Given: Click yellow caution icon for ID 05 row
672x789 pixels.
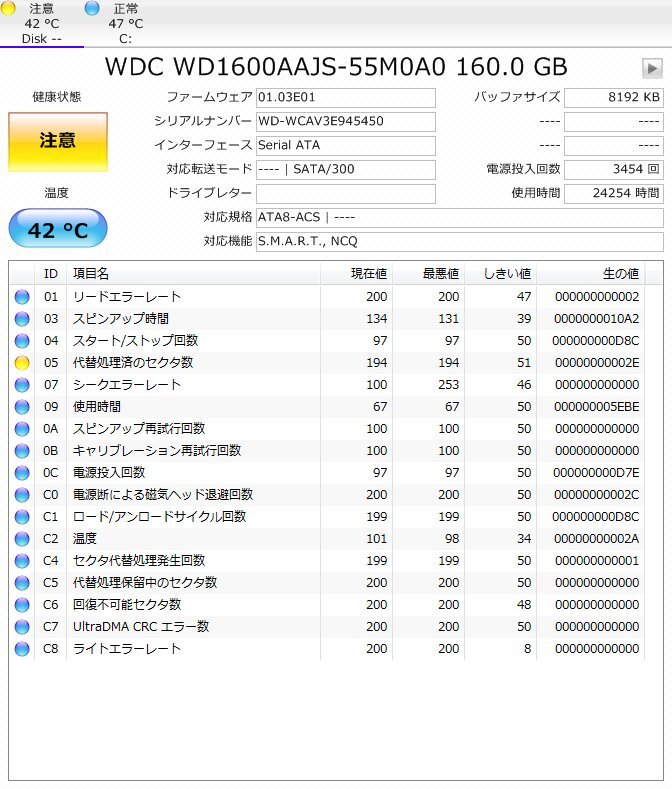Looking at the screenshot, I should coord(22,363).
